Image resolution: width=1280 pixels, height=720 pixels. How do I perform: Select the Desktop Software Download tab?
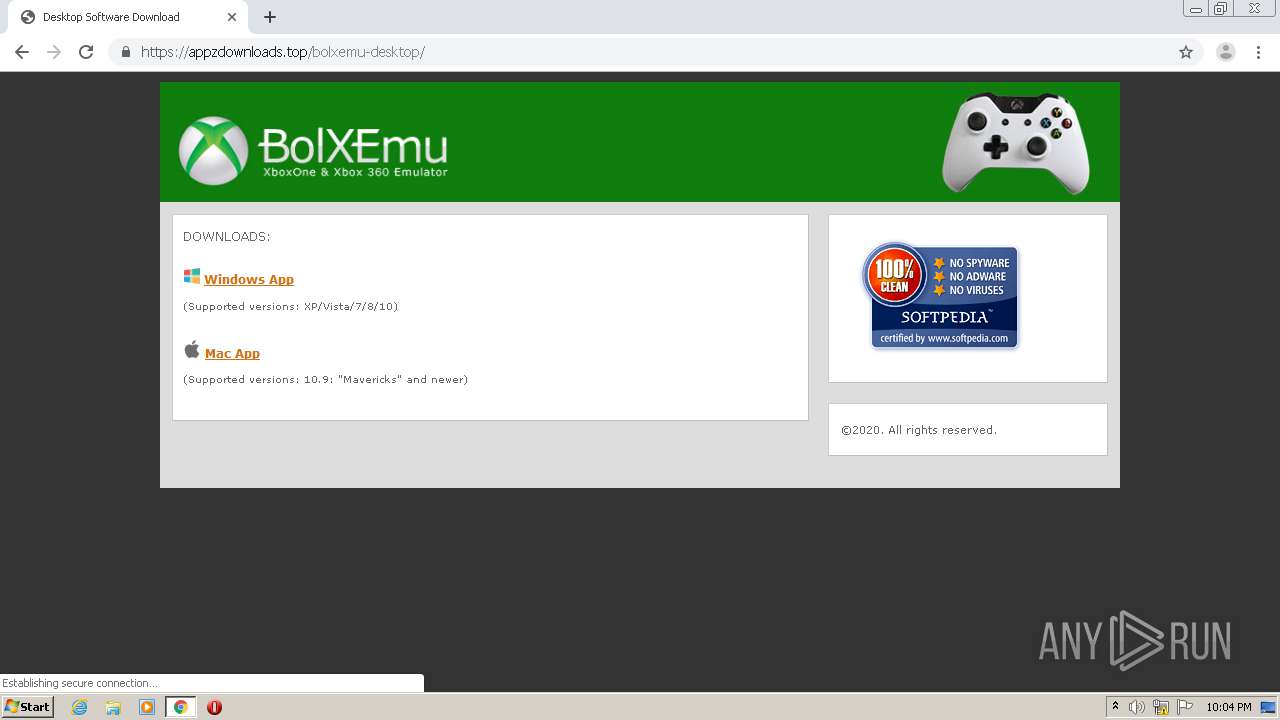click(127, 17)
